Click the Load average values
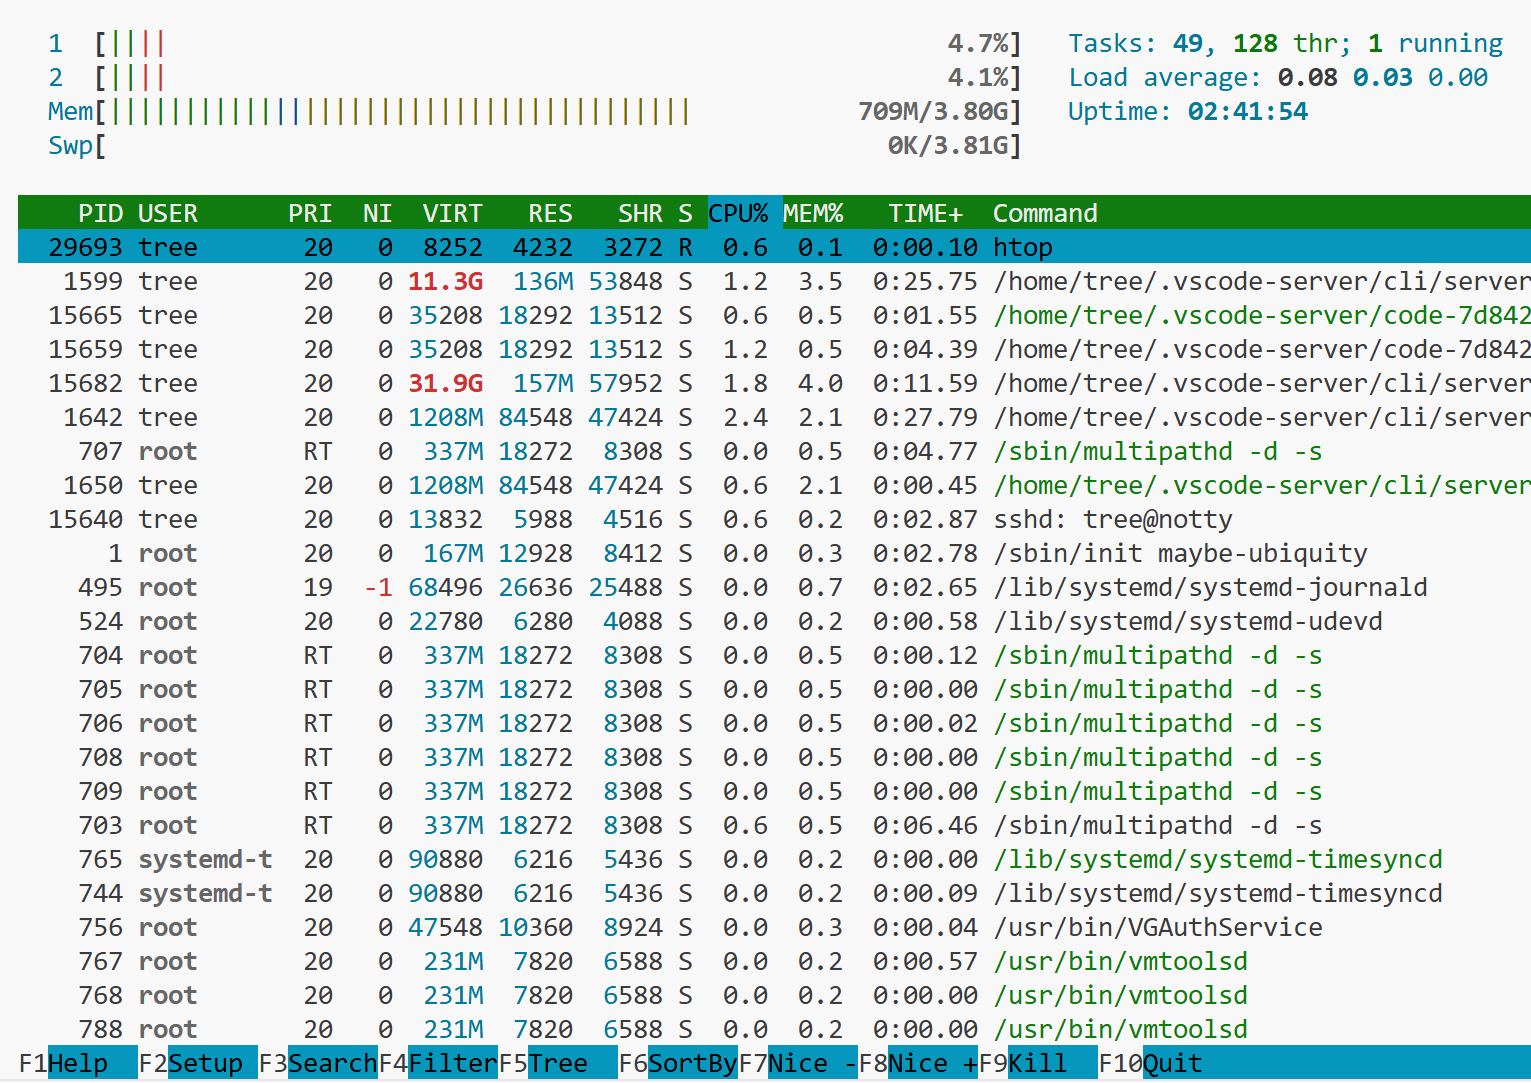The width and height of the screenshot is (1531, 1083). pos(1383,78)
